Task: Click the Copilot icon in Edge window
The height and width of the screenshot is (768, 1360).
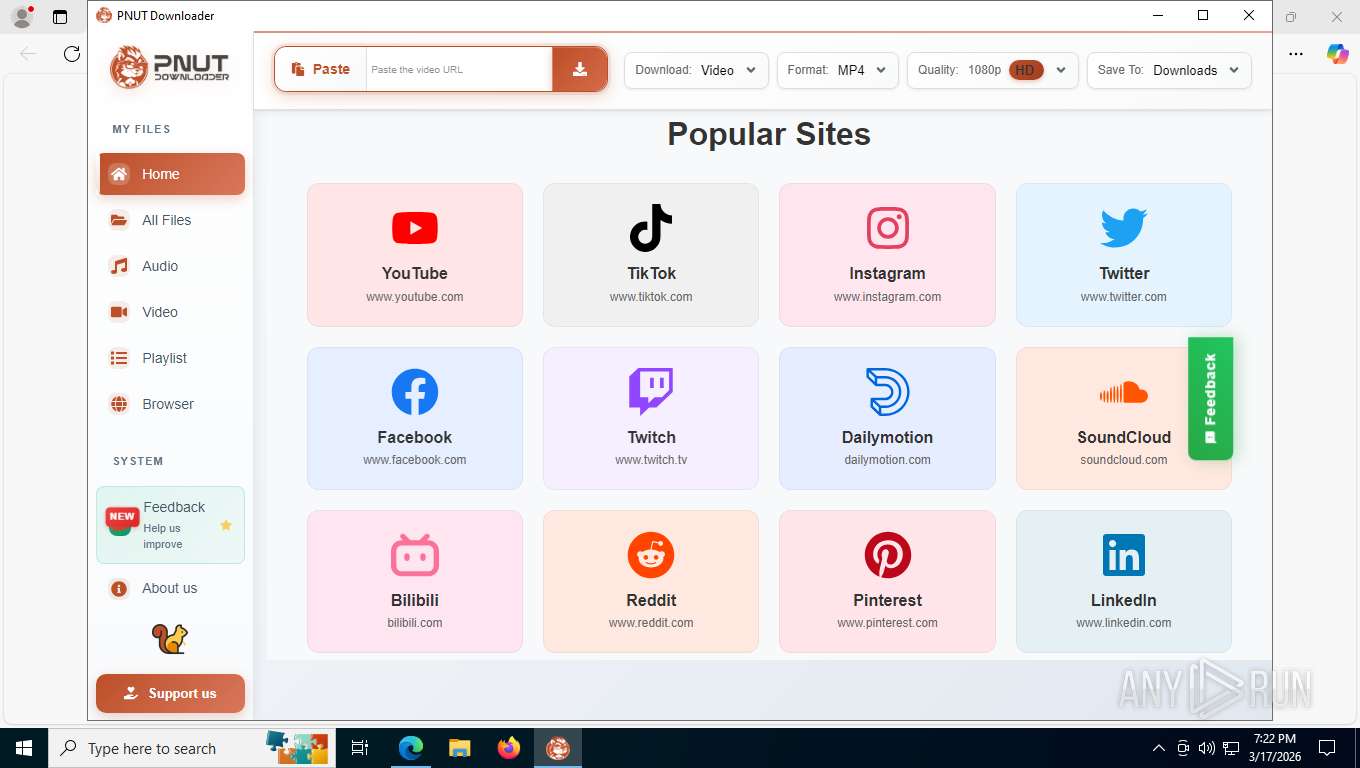Action: click(1337, 54)
